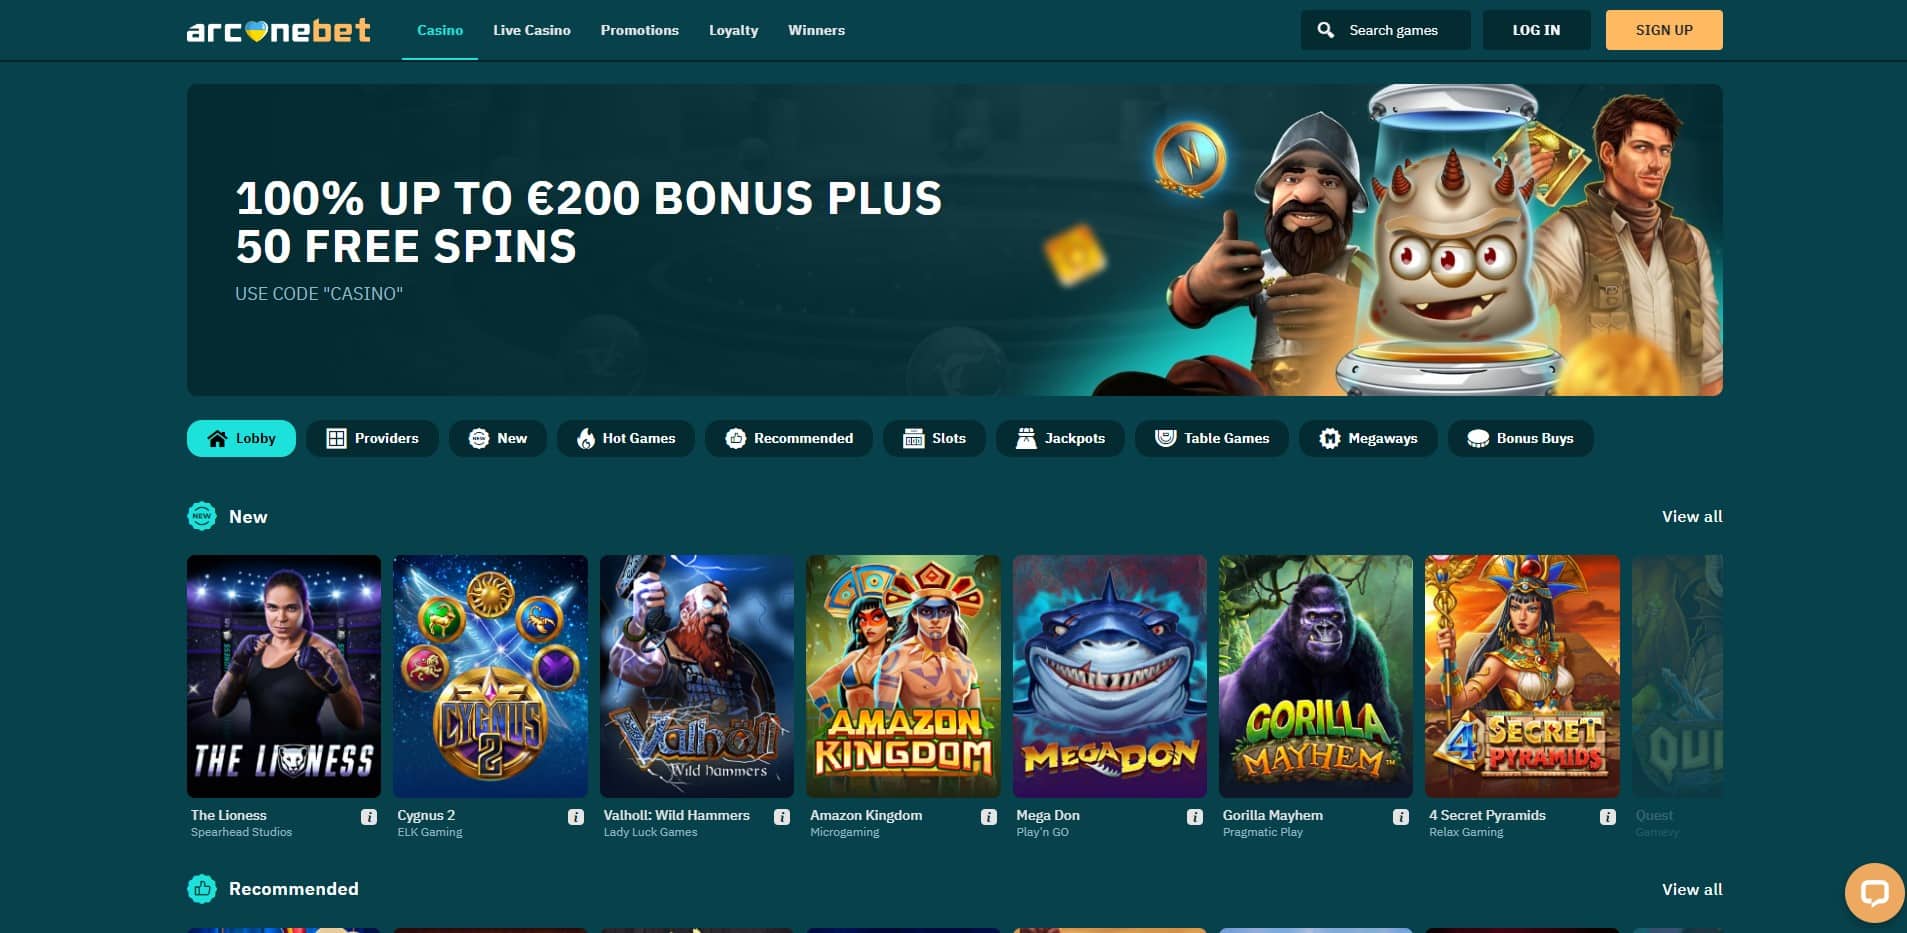Go to the Promotions page
The height and width of the screenshot is (933, 1907).
point(640,30)
